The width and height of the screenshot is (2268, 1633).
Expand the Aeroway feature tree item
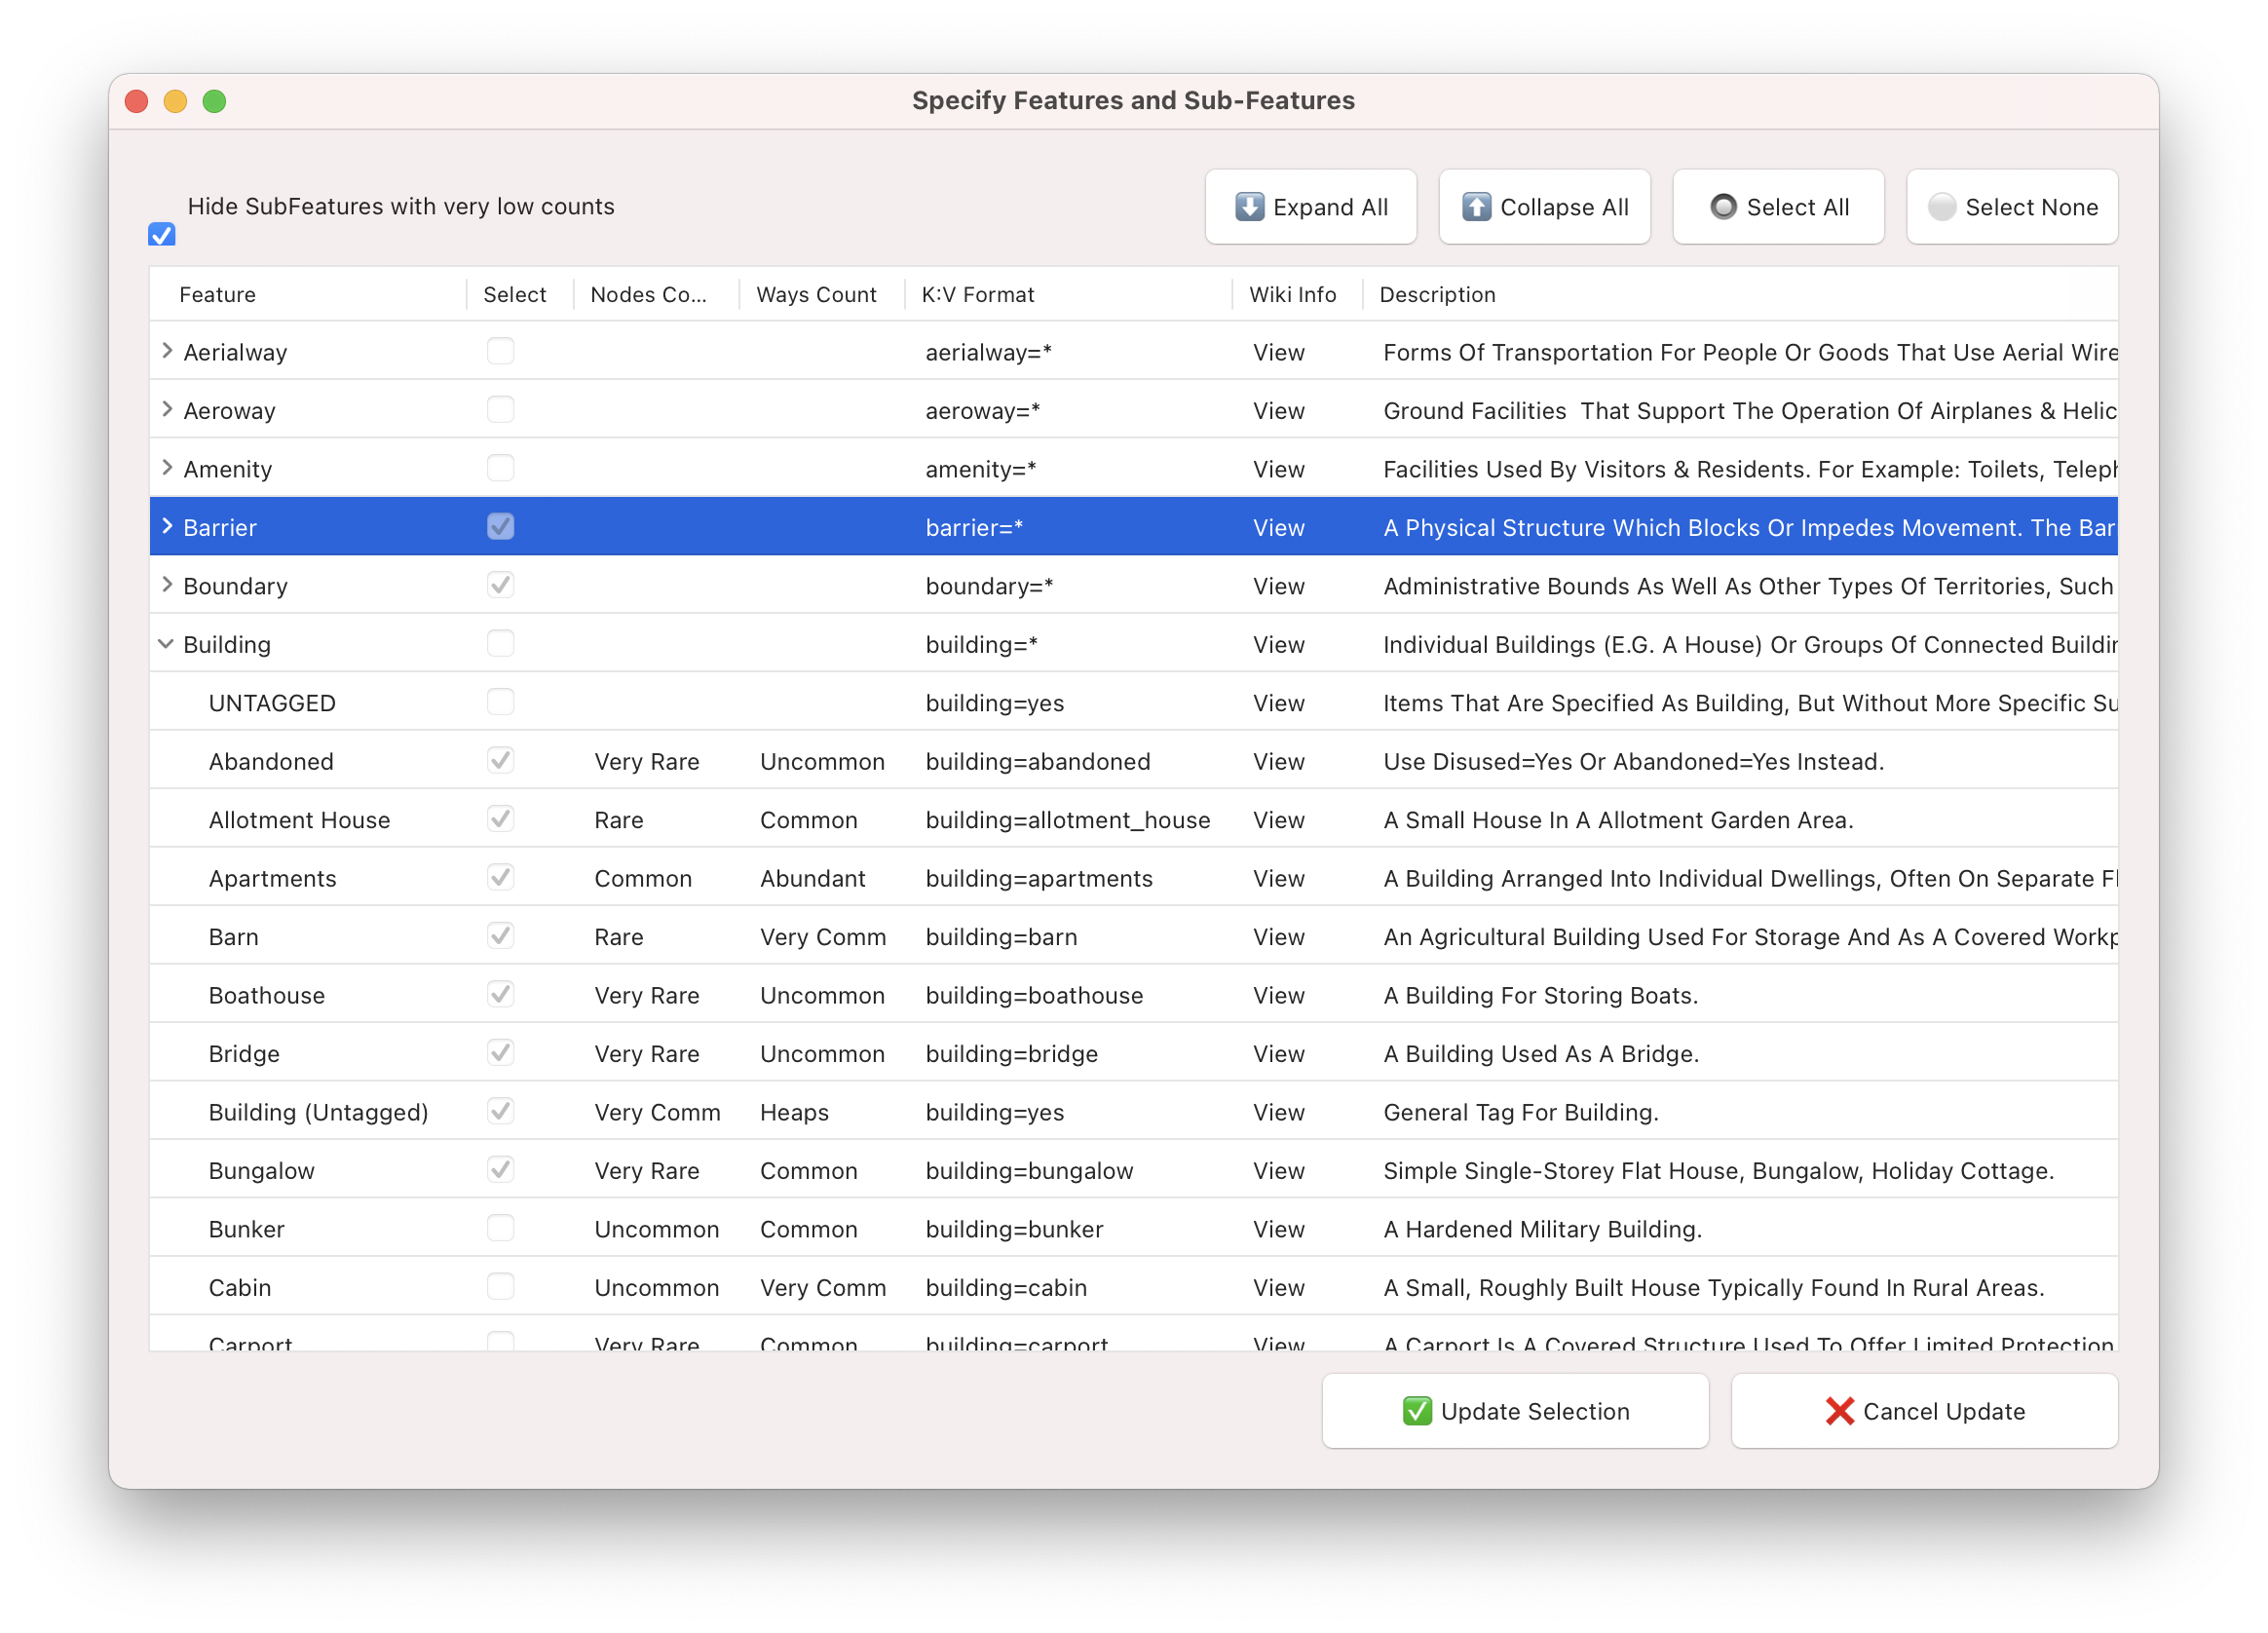pos(166,408)
